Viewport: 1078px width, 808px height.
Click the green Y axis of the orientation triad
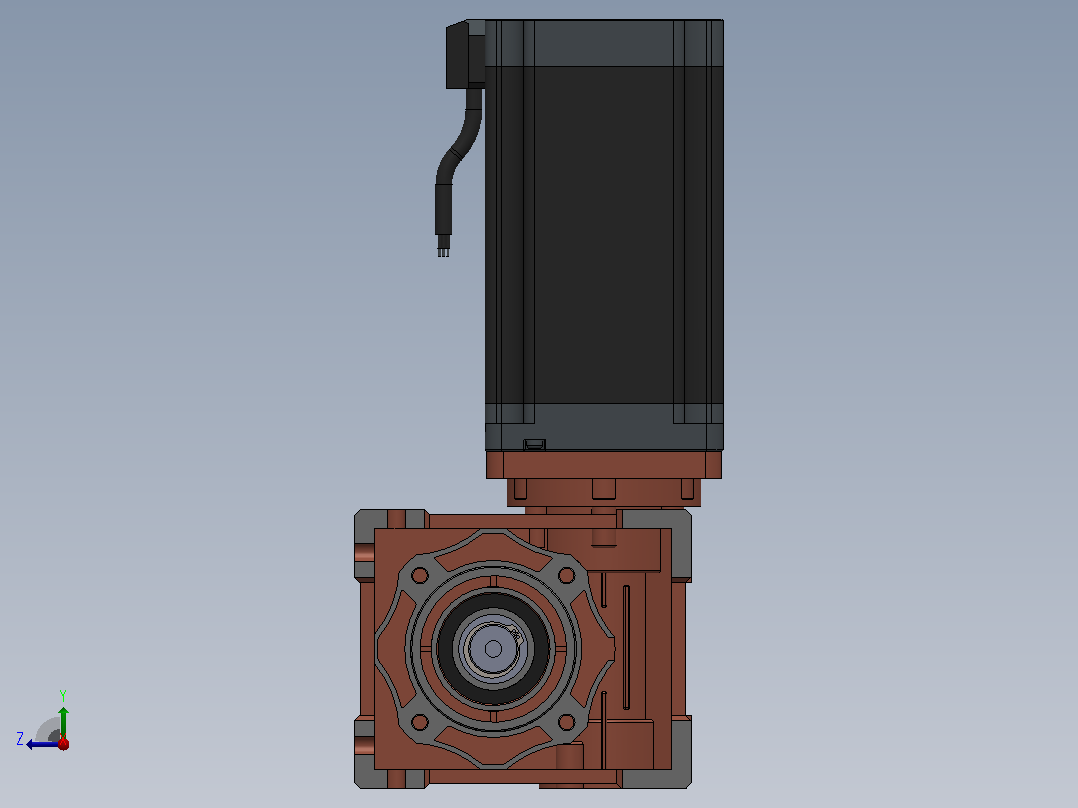(x=63, y=722)
